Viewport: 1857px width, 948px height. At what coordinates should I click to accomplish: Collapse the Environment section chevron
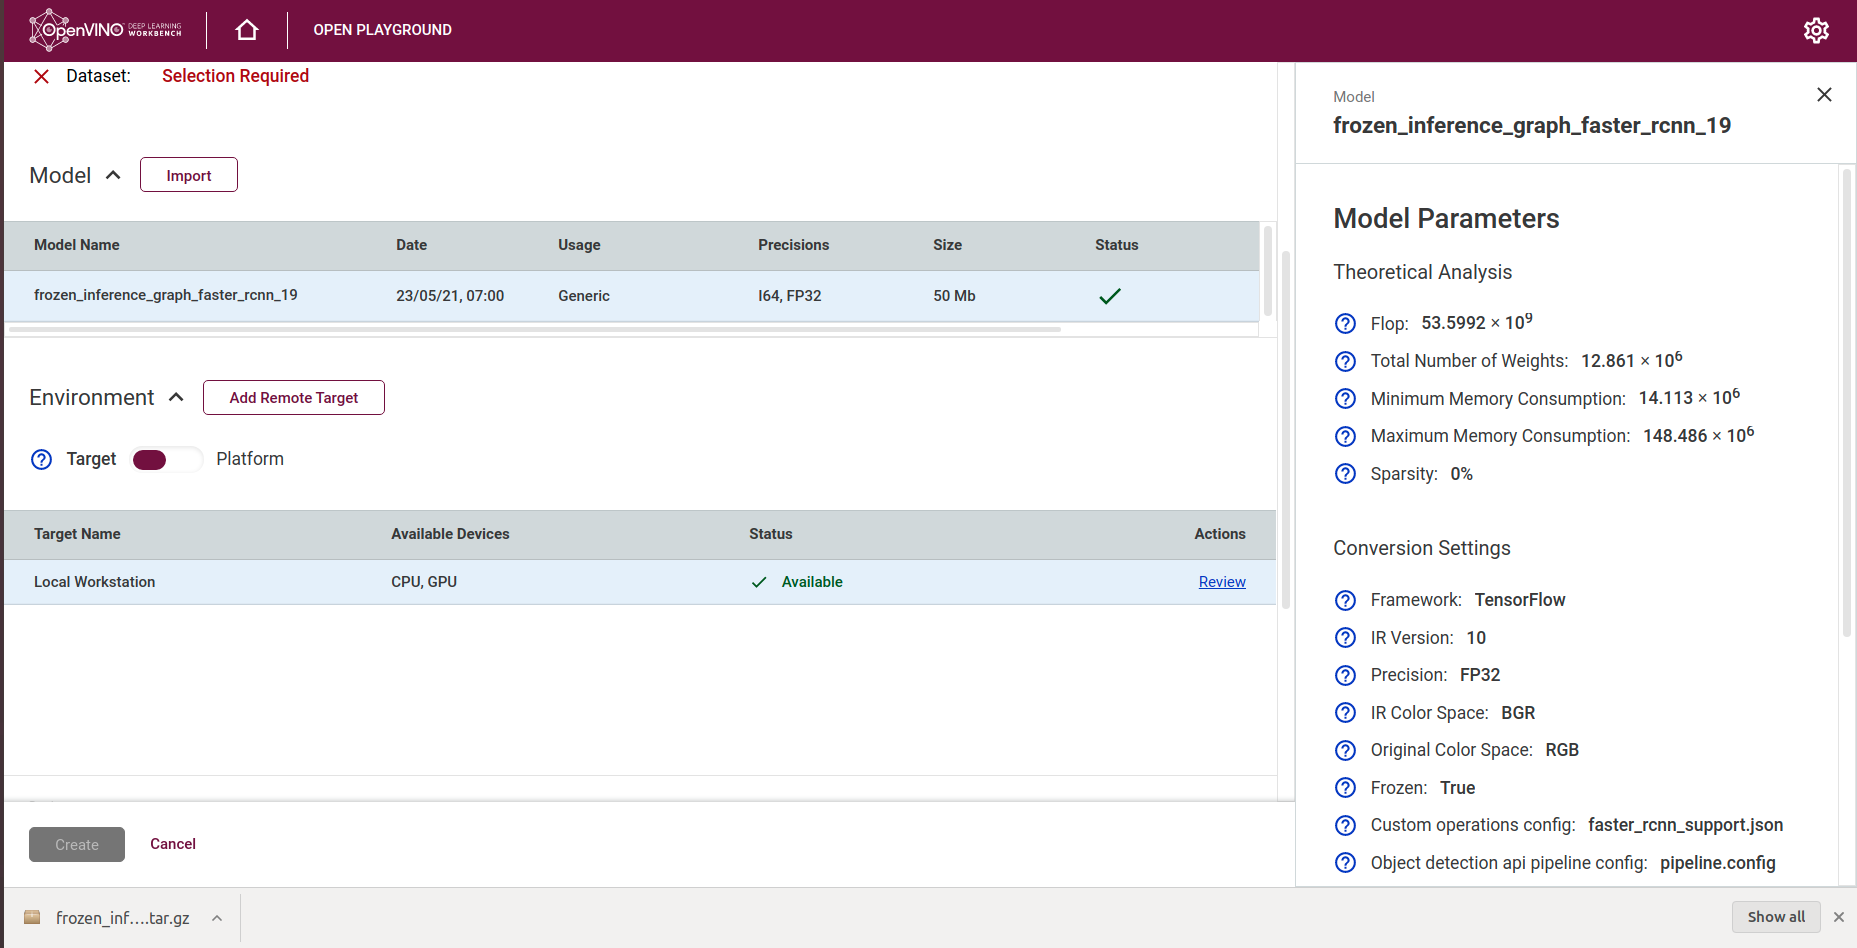point(177,397)
